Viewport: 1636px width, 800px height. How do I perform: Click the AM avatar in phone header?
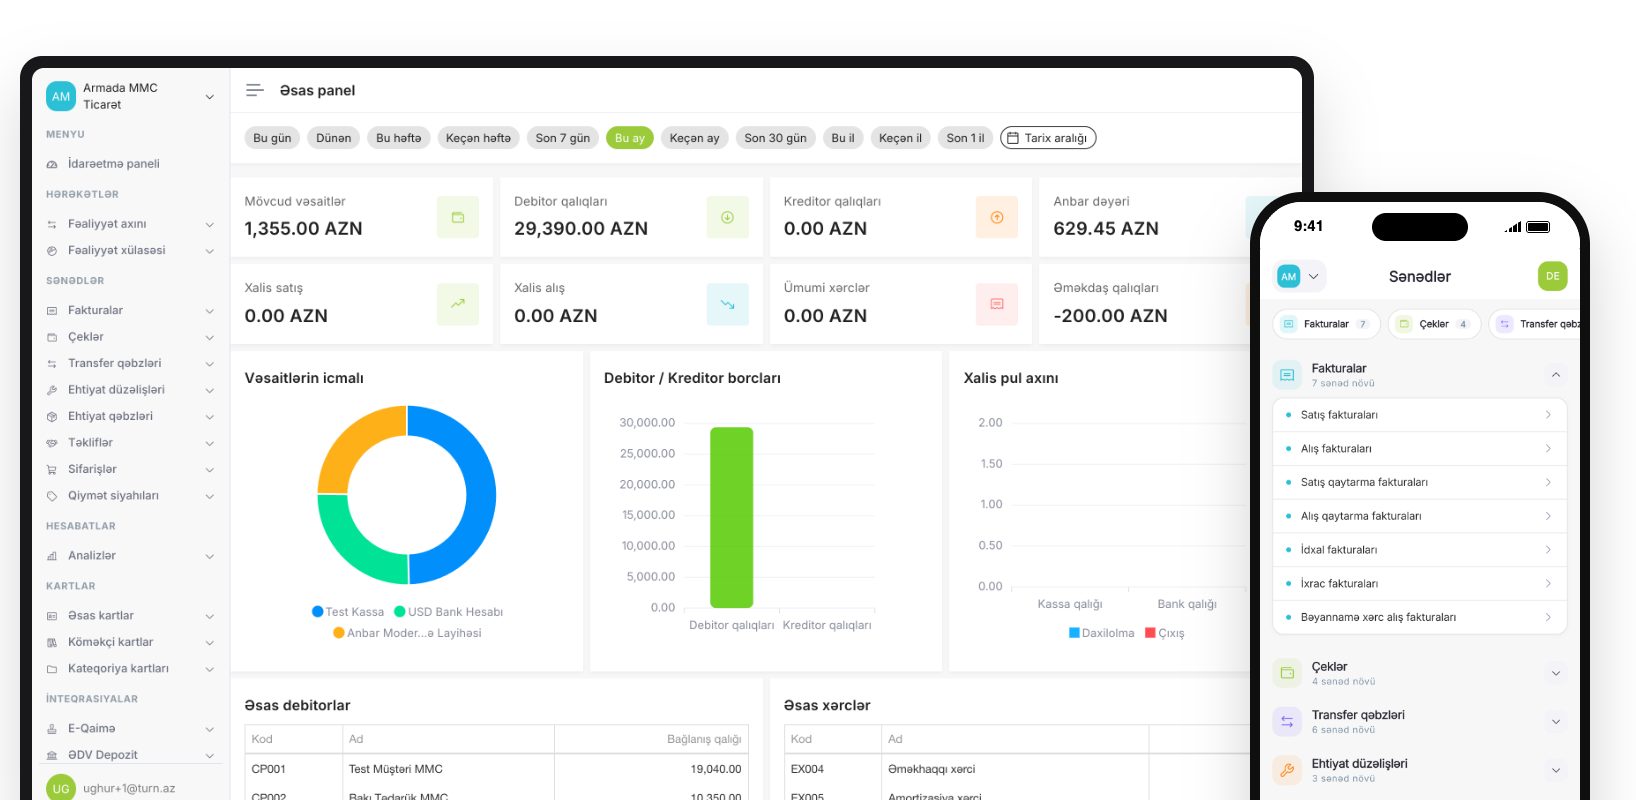pyautogui.click(x=1289, y=276)
